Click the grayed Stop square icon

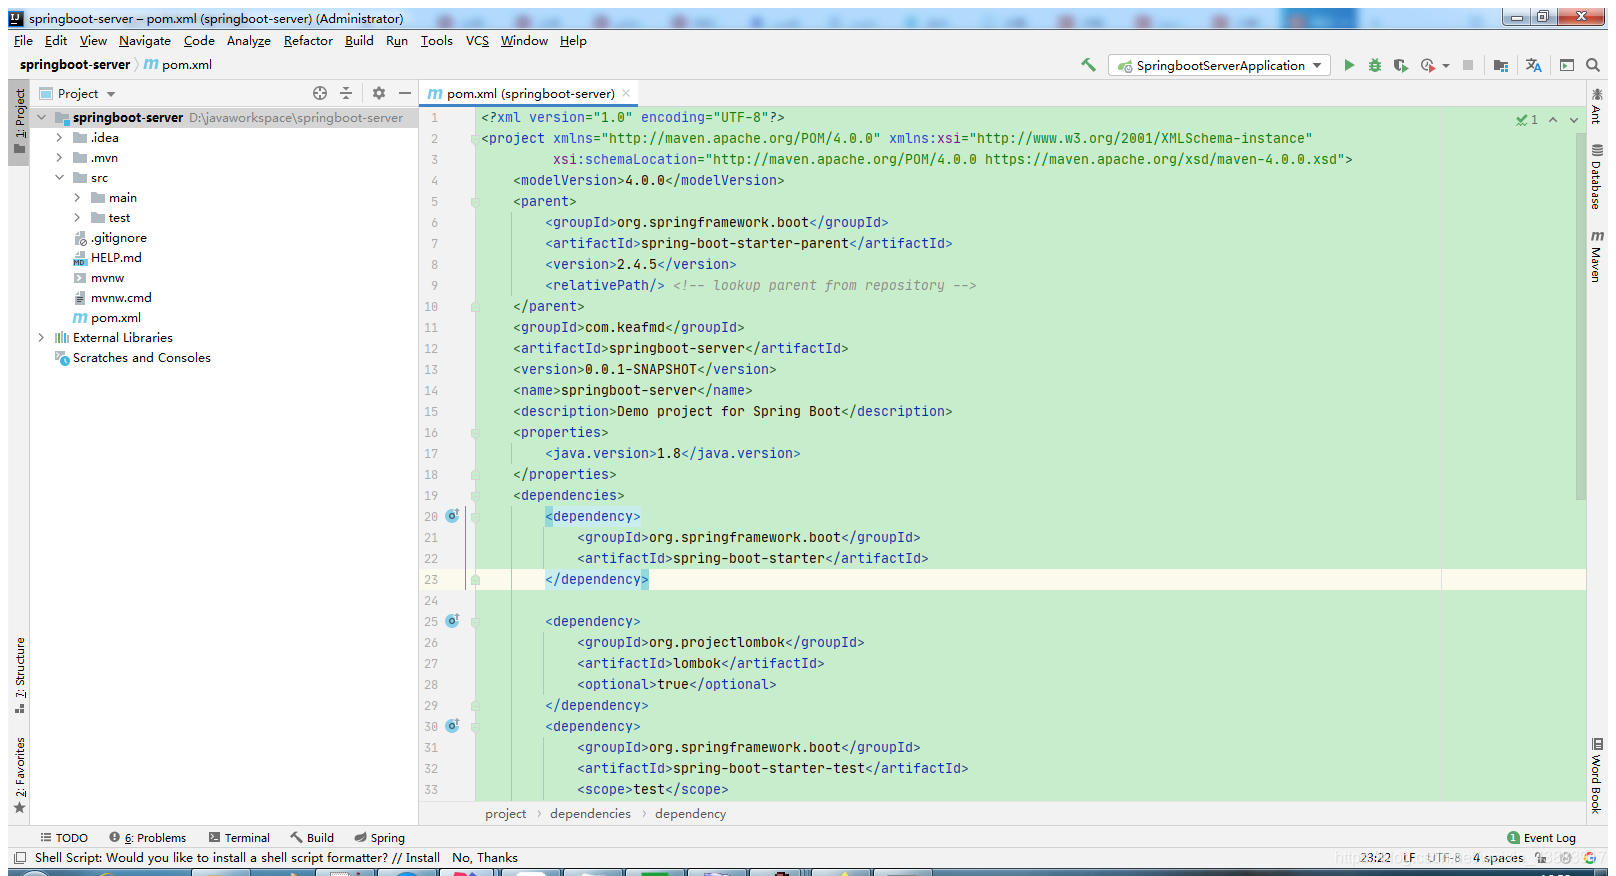pyautogui.click(x=1468, y=65)
